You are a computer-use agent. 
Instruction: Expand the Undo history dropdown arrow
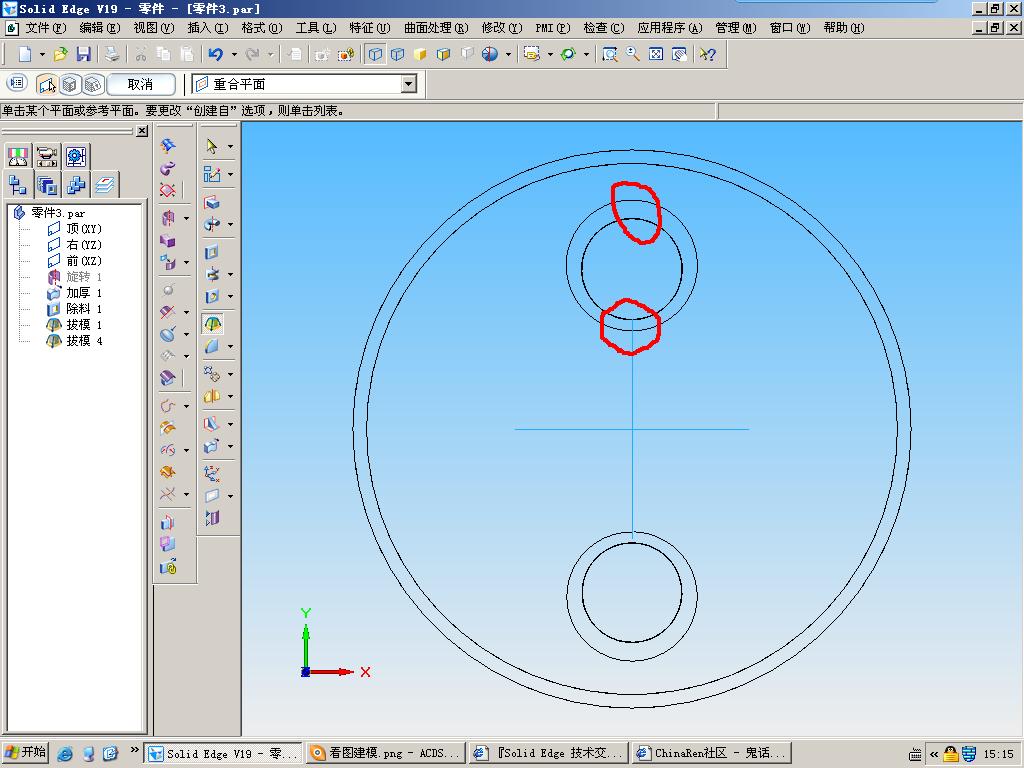234,54
